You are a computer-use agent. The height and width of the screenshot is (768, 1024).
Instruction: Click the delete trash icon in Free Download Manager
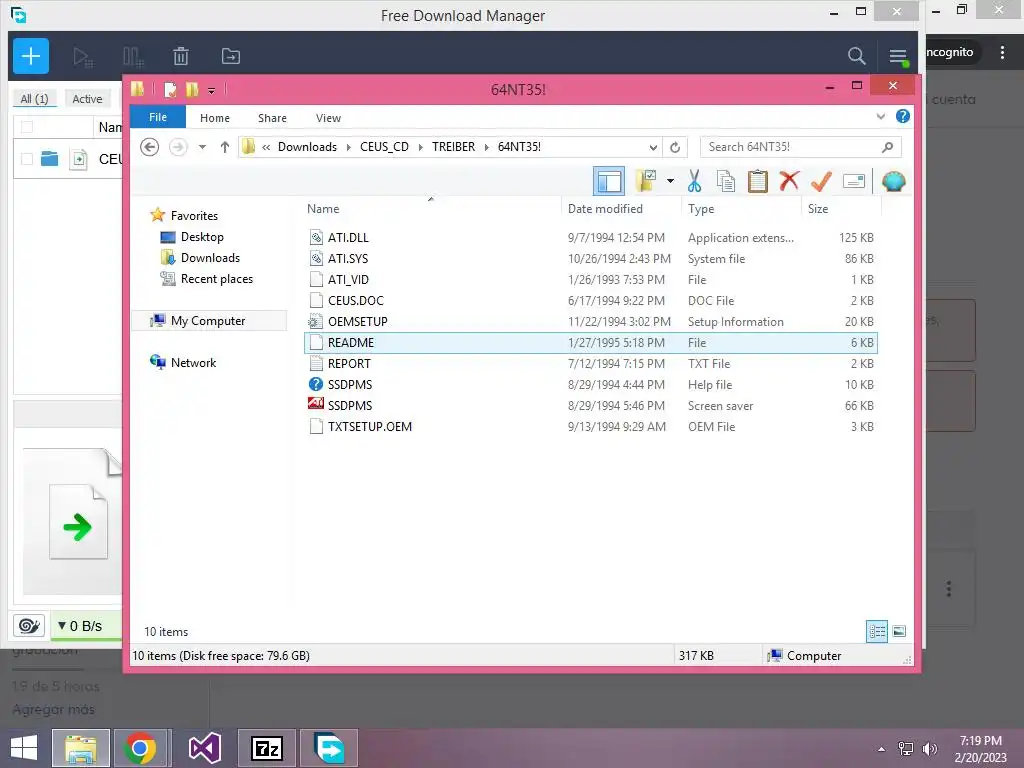coord(181,57)
